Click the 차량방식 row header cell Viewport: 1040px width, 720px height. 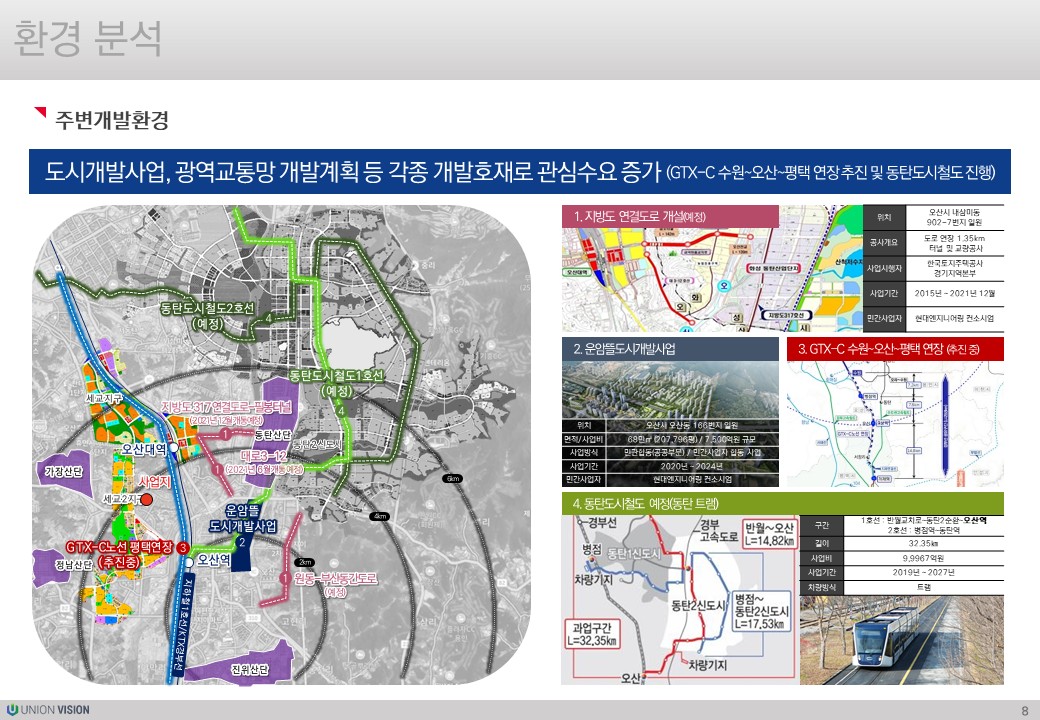822,587
